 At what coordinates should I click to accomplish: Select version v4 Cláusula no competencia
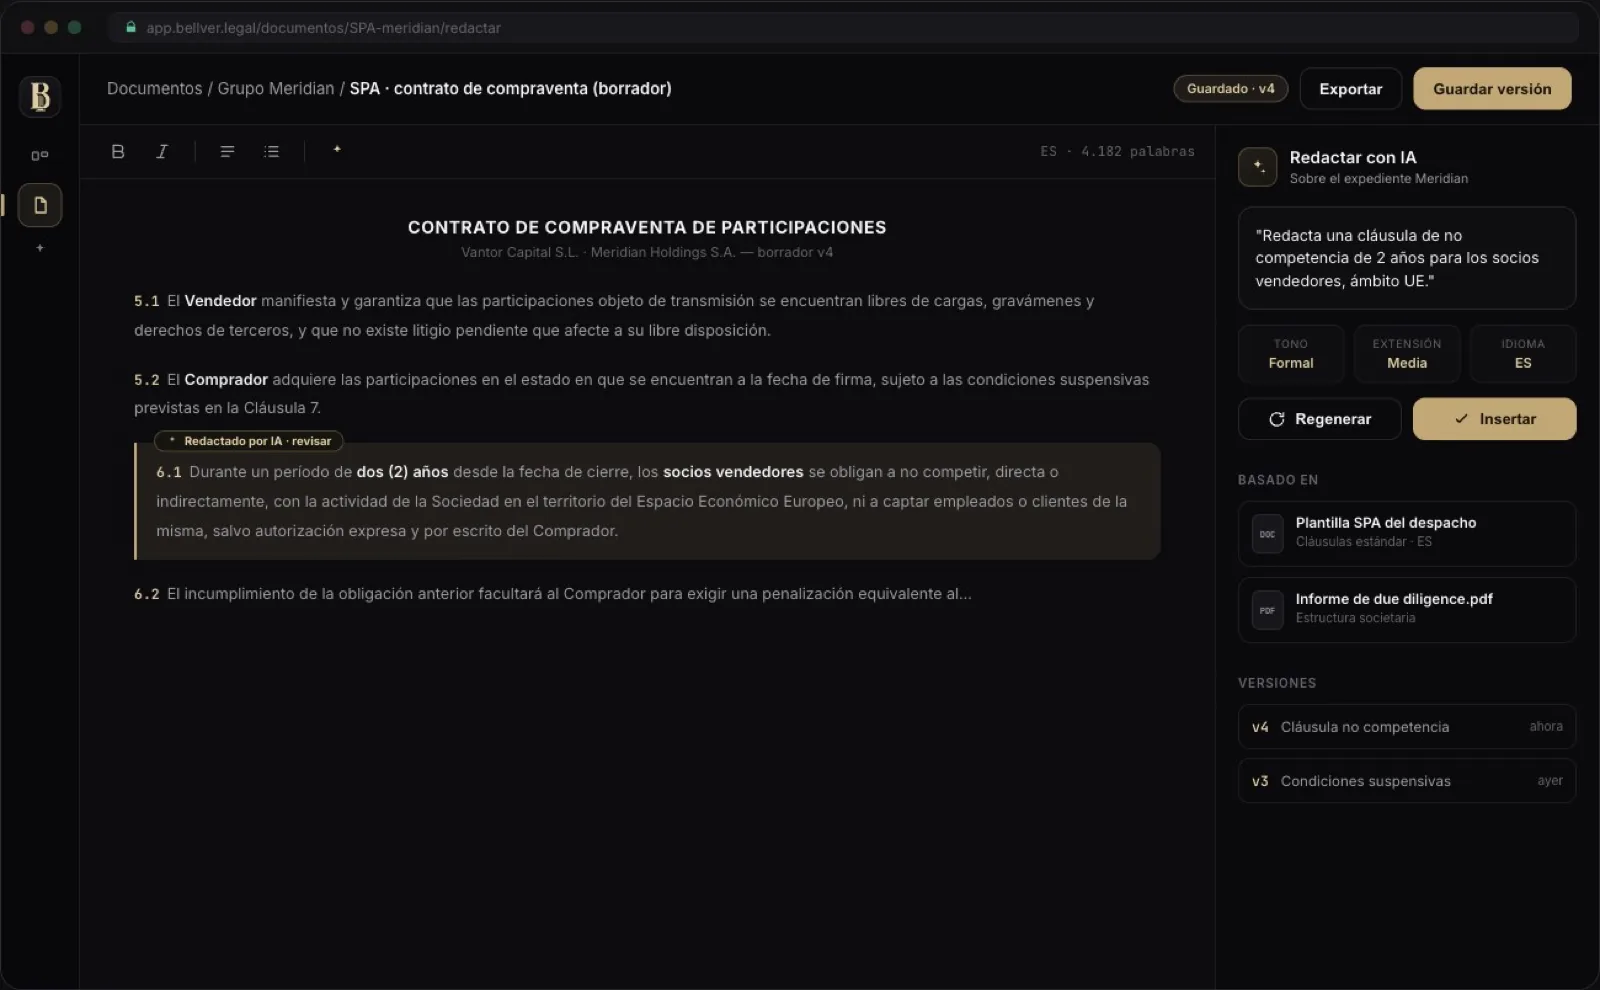coord(1406,727)
